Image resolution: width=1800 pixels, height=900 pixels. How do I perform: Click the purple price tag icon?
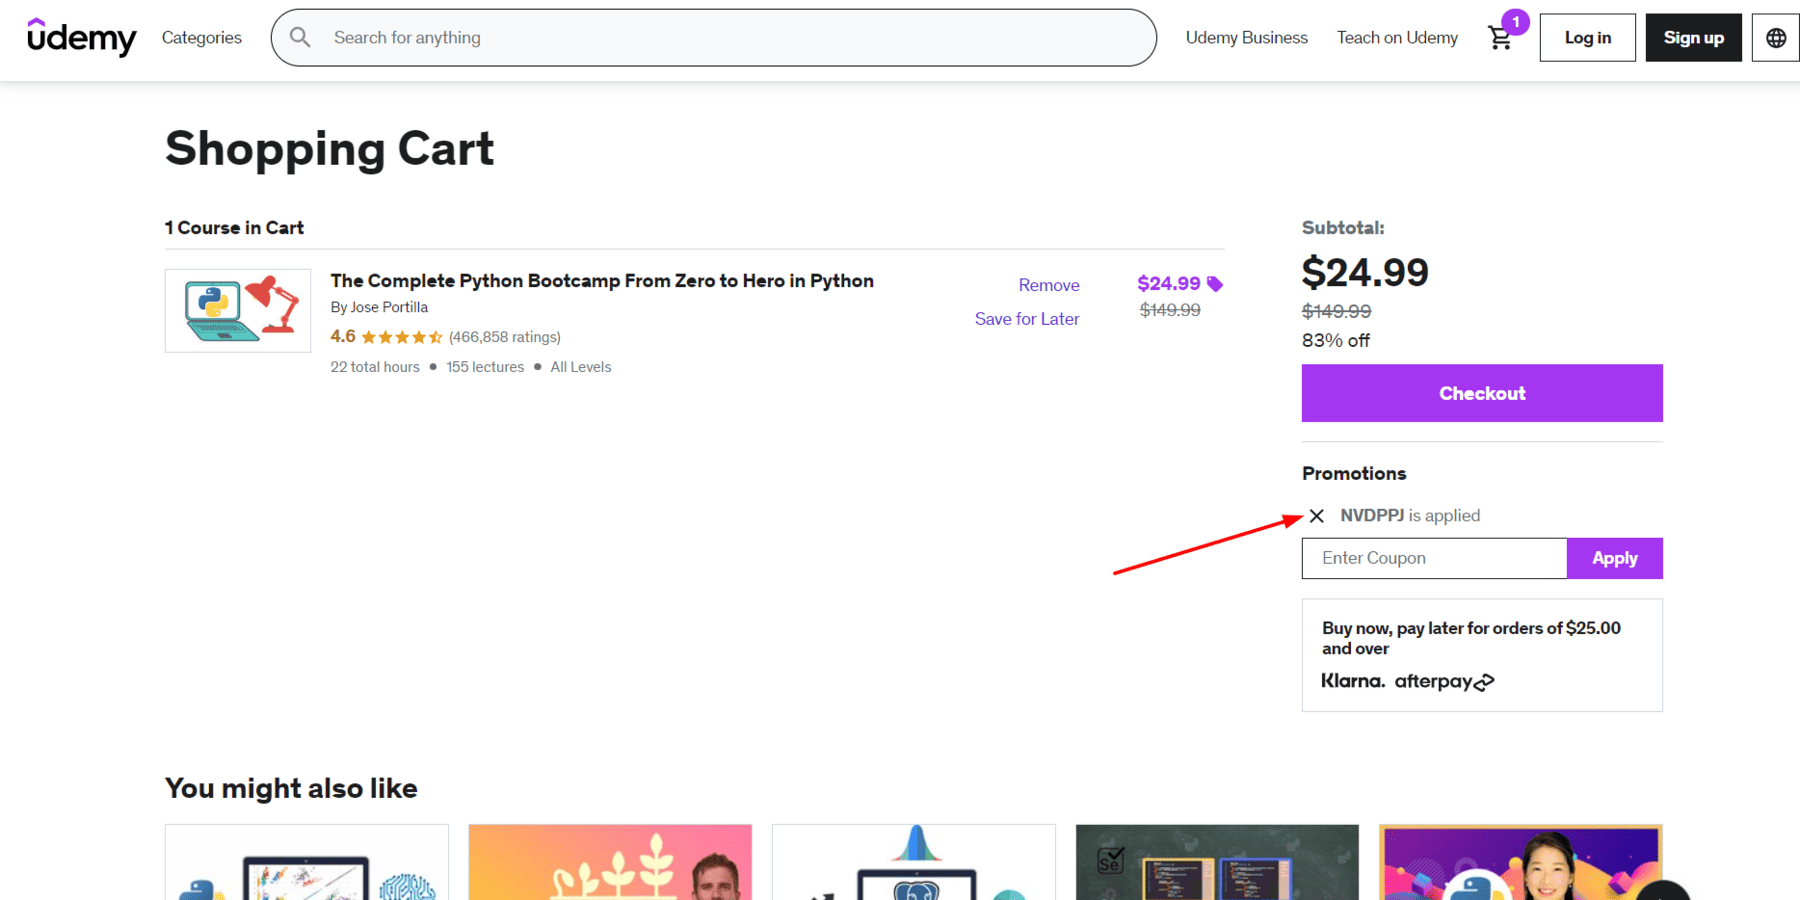[x=1215, y=284]
